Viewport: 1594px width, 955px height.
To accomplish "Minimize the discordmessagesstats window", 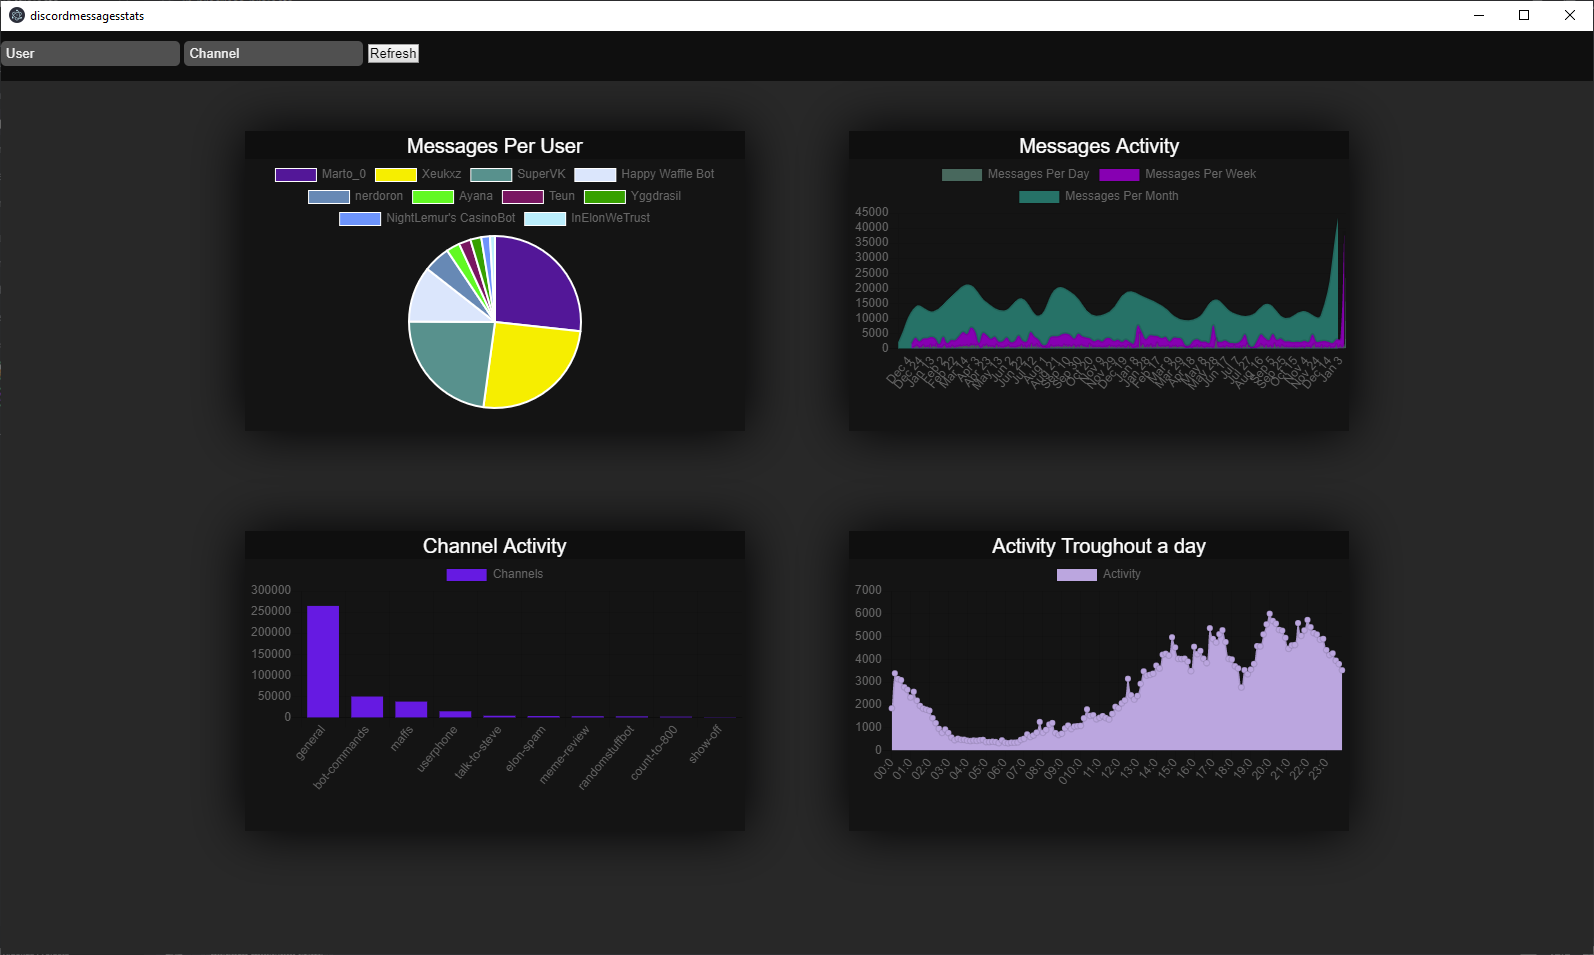I will pos(1478,15).
